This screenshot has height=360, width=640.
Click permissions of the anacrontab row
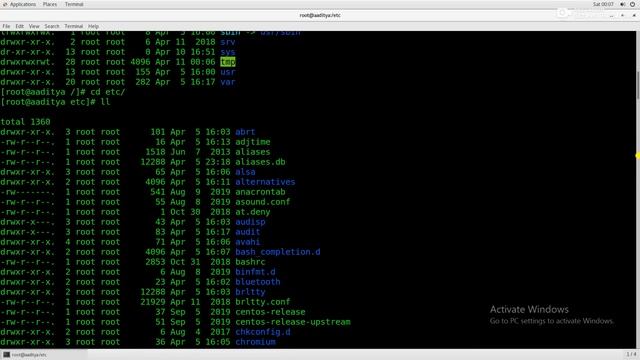click(27, 192)
